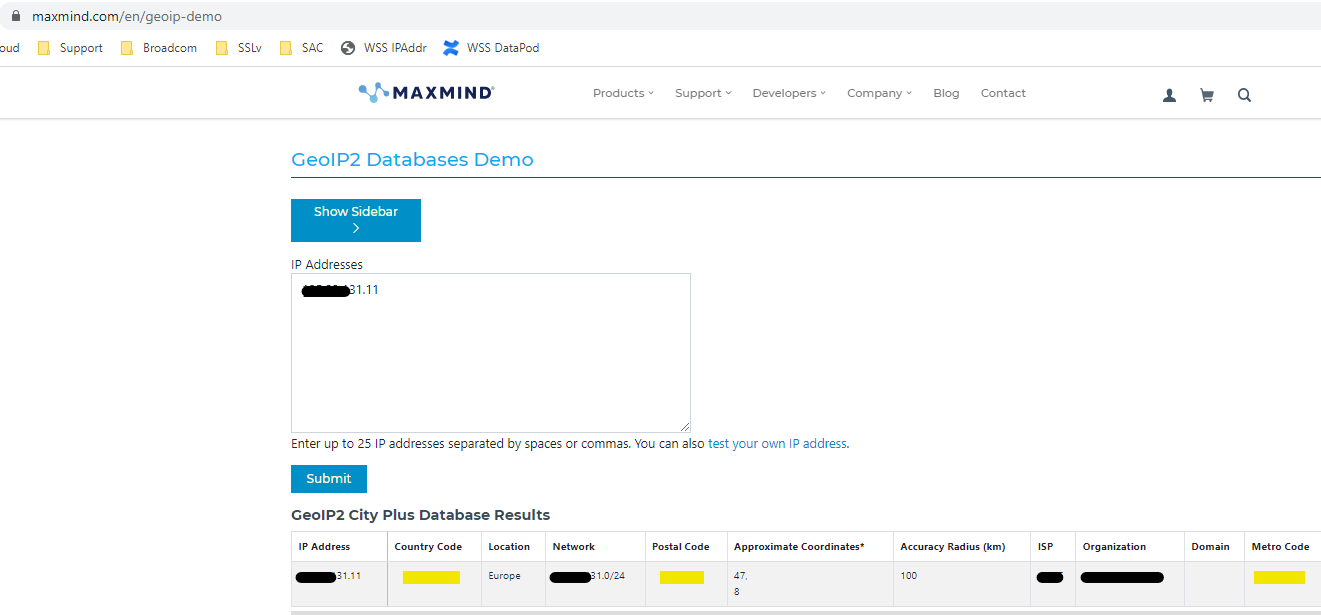This screenshot has width=1321, height=615.
Task: Open the user account icon
Action: (1169, 95)
